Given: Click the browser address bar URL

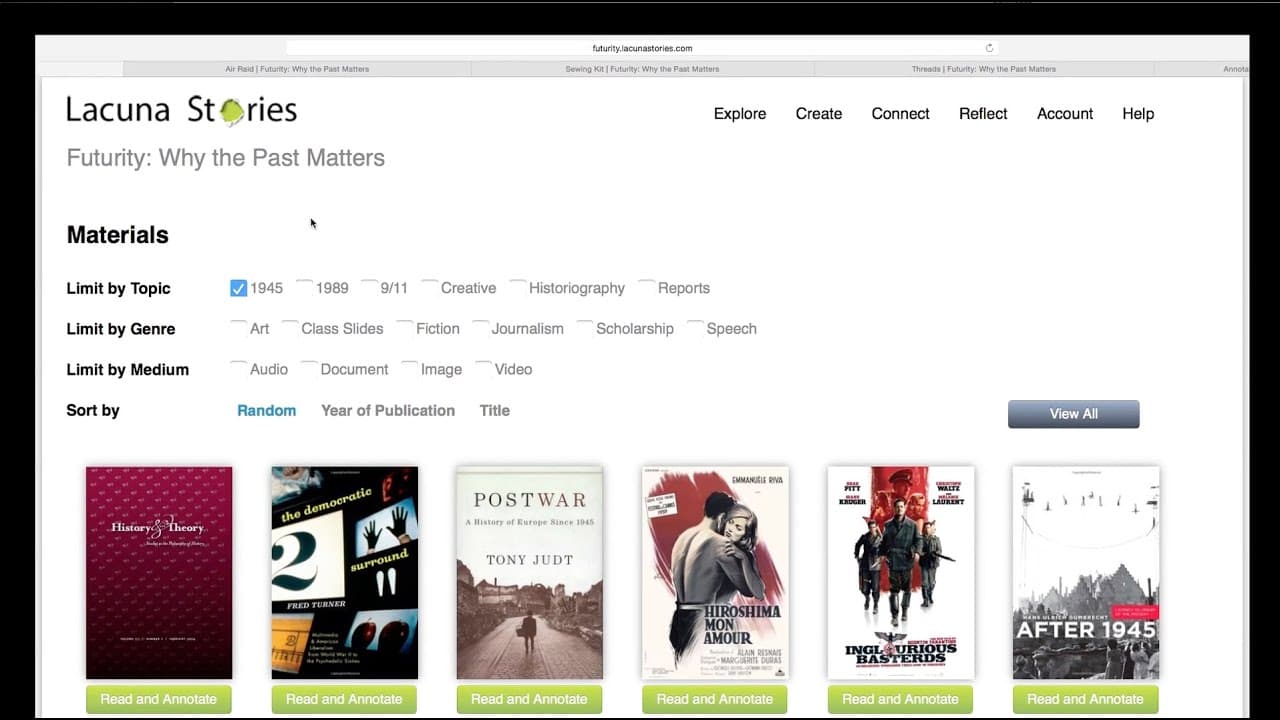Looking at the screenshot, I should click(x=642, y=48).
